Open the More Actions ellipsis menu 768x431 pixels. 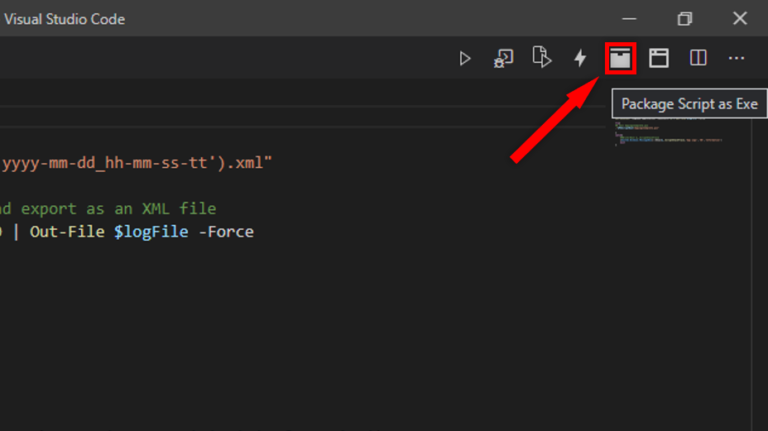tap(736, 58)
